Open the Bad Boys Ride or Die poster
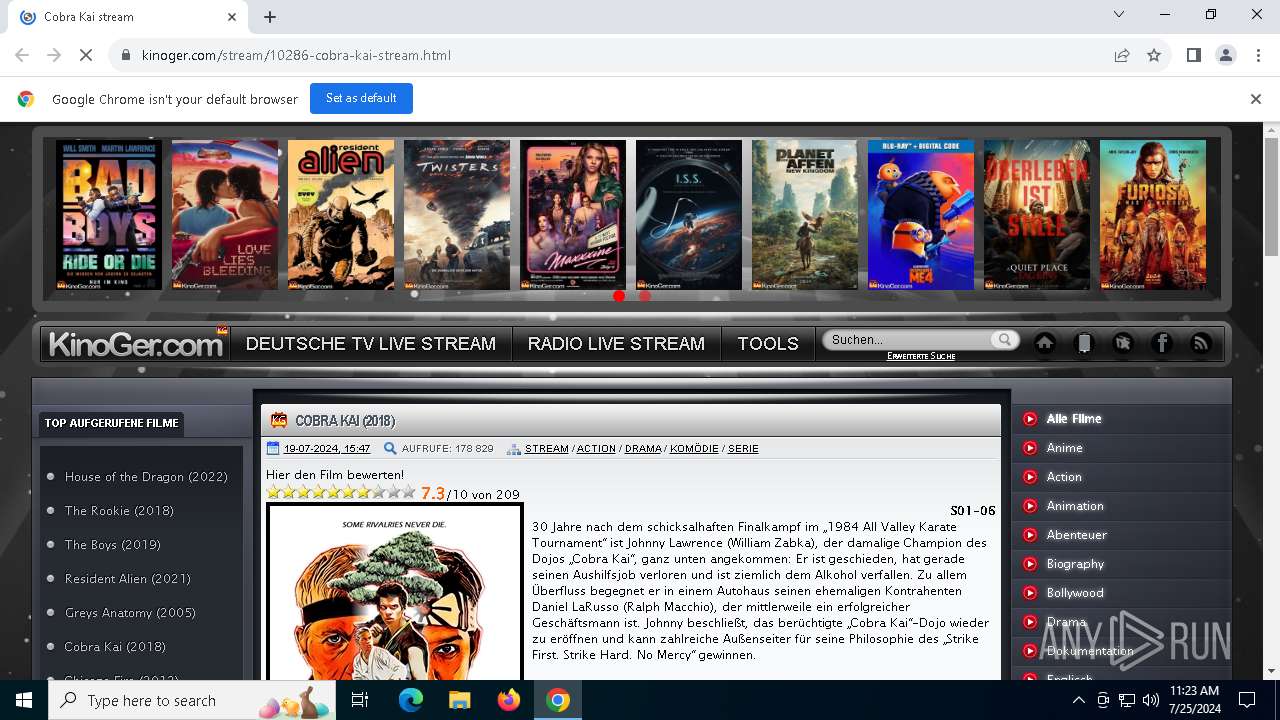The width and height of the screenshot is (1280, 720). pyautogui.click(x=109, y=215)
